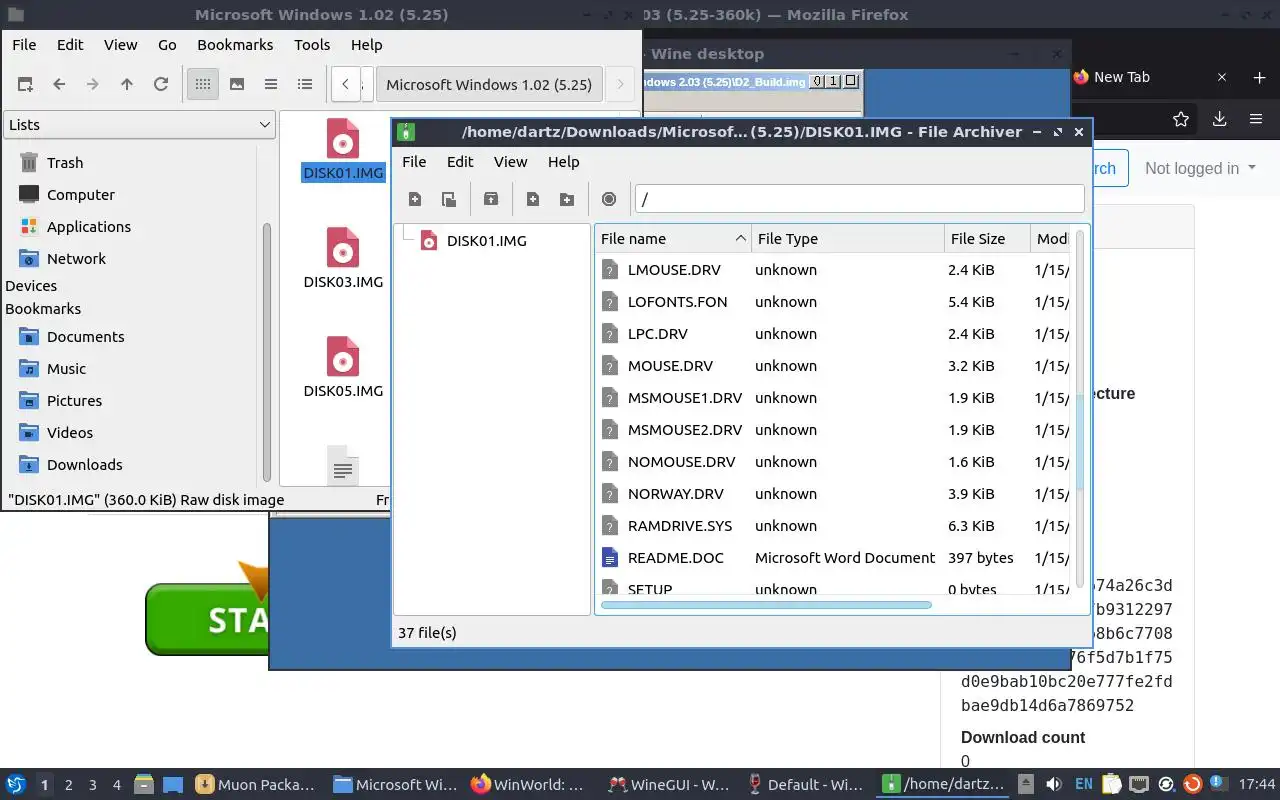Open a new Firefox tab with plus
1280x800 pixels.
[x=1259, y=77]
